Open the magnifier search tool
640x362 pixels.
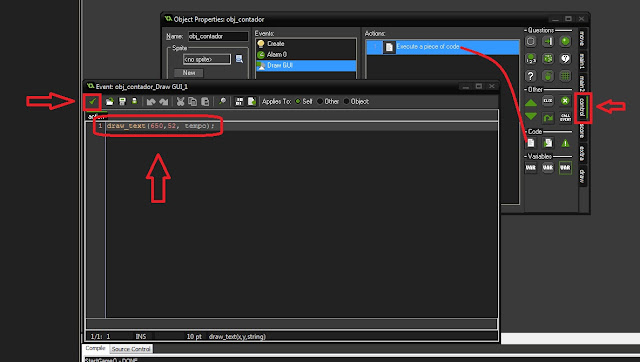[x=222, y=101]
